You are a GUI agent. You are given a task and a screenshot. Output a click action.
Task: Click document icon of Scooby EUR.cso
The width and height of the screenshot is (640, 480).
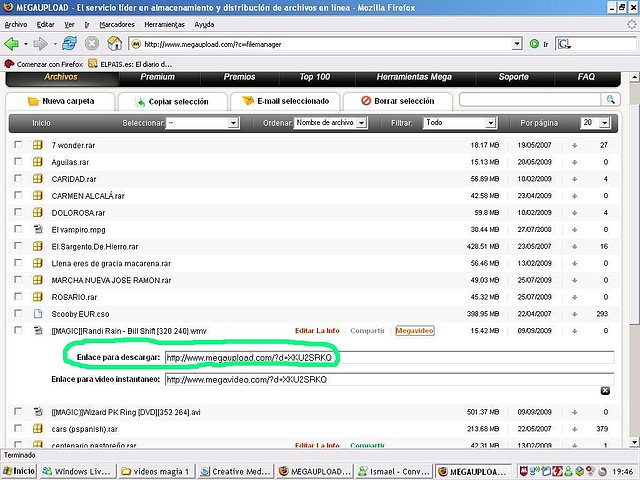coord(38,313)
